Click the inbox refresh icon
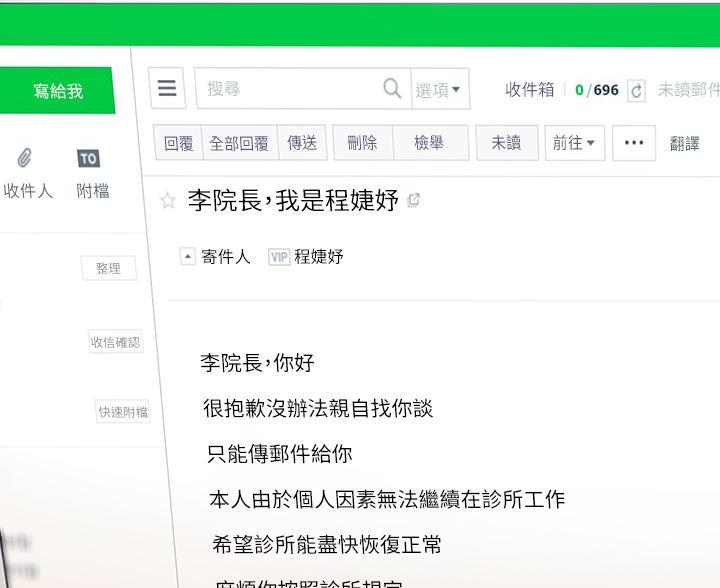This screenshot has width=720, height=588. 636,90
